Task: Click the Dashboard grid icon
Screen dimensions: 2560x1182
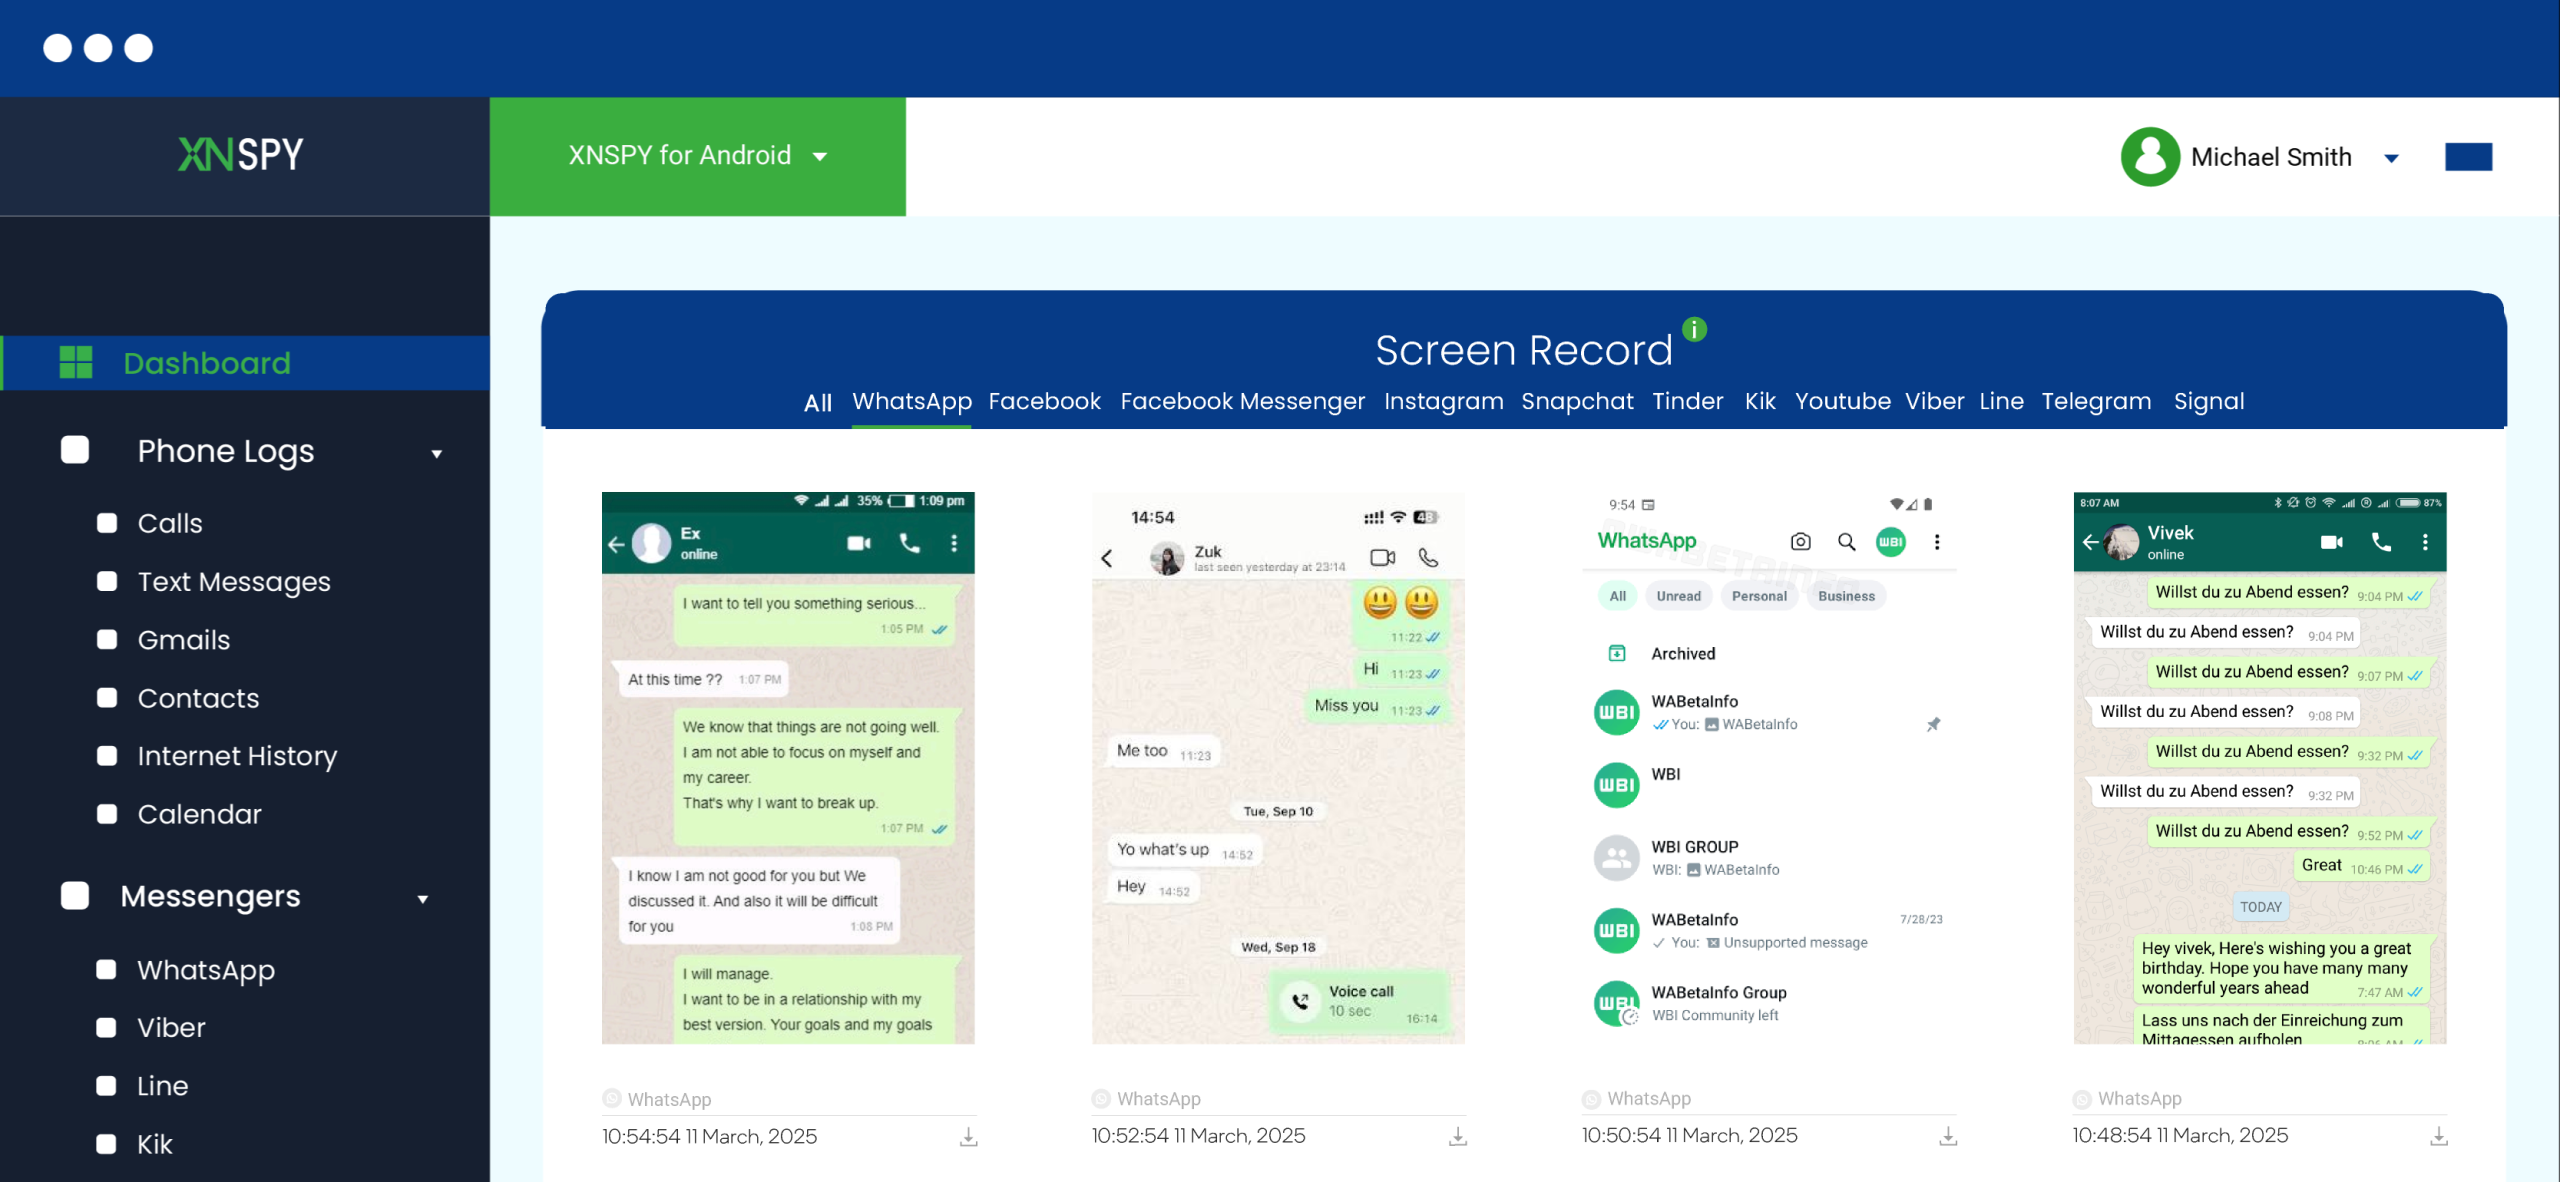Action: pyautogui.click(x=76, y=362)
